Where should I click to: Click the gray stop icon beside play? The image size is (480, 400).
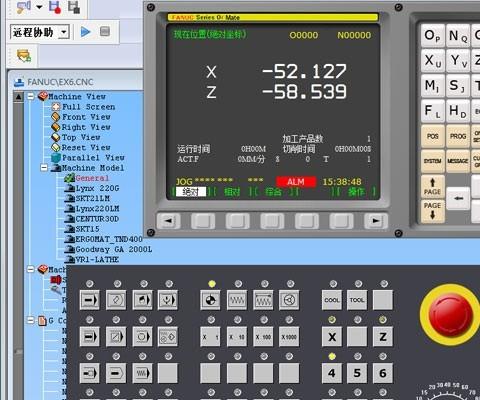pyautogui.click(x=105, y=32)
